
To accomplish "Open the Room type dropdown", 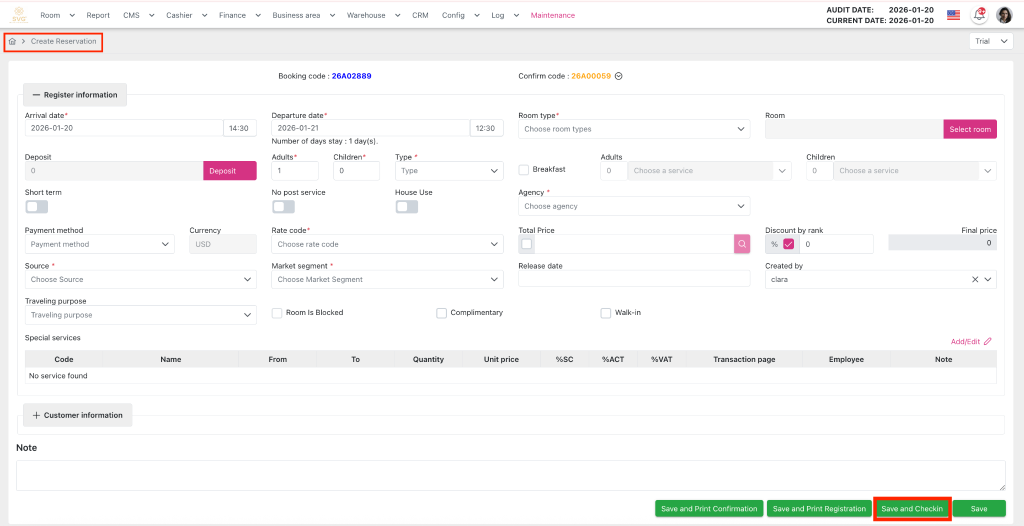I will pos(634,129).
